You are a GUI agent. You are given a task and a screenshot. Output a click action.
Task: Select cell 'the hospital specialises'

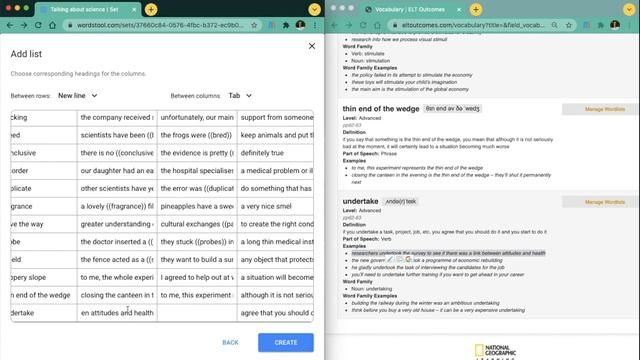point(197,171)
